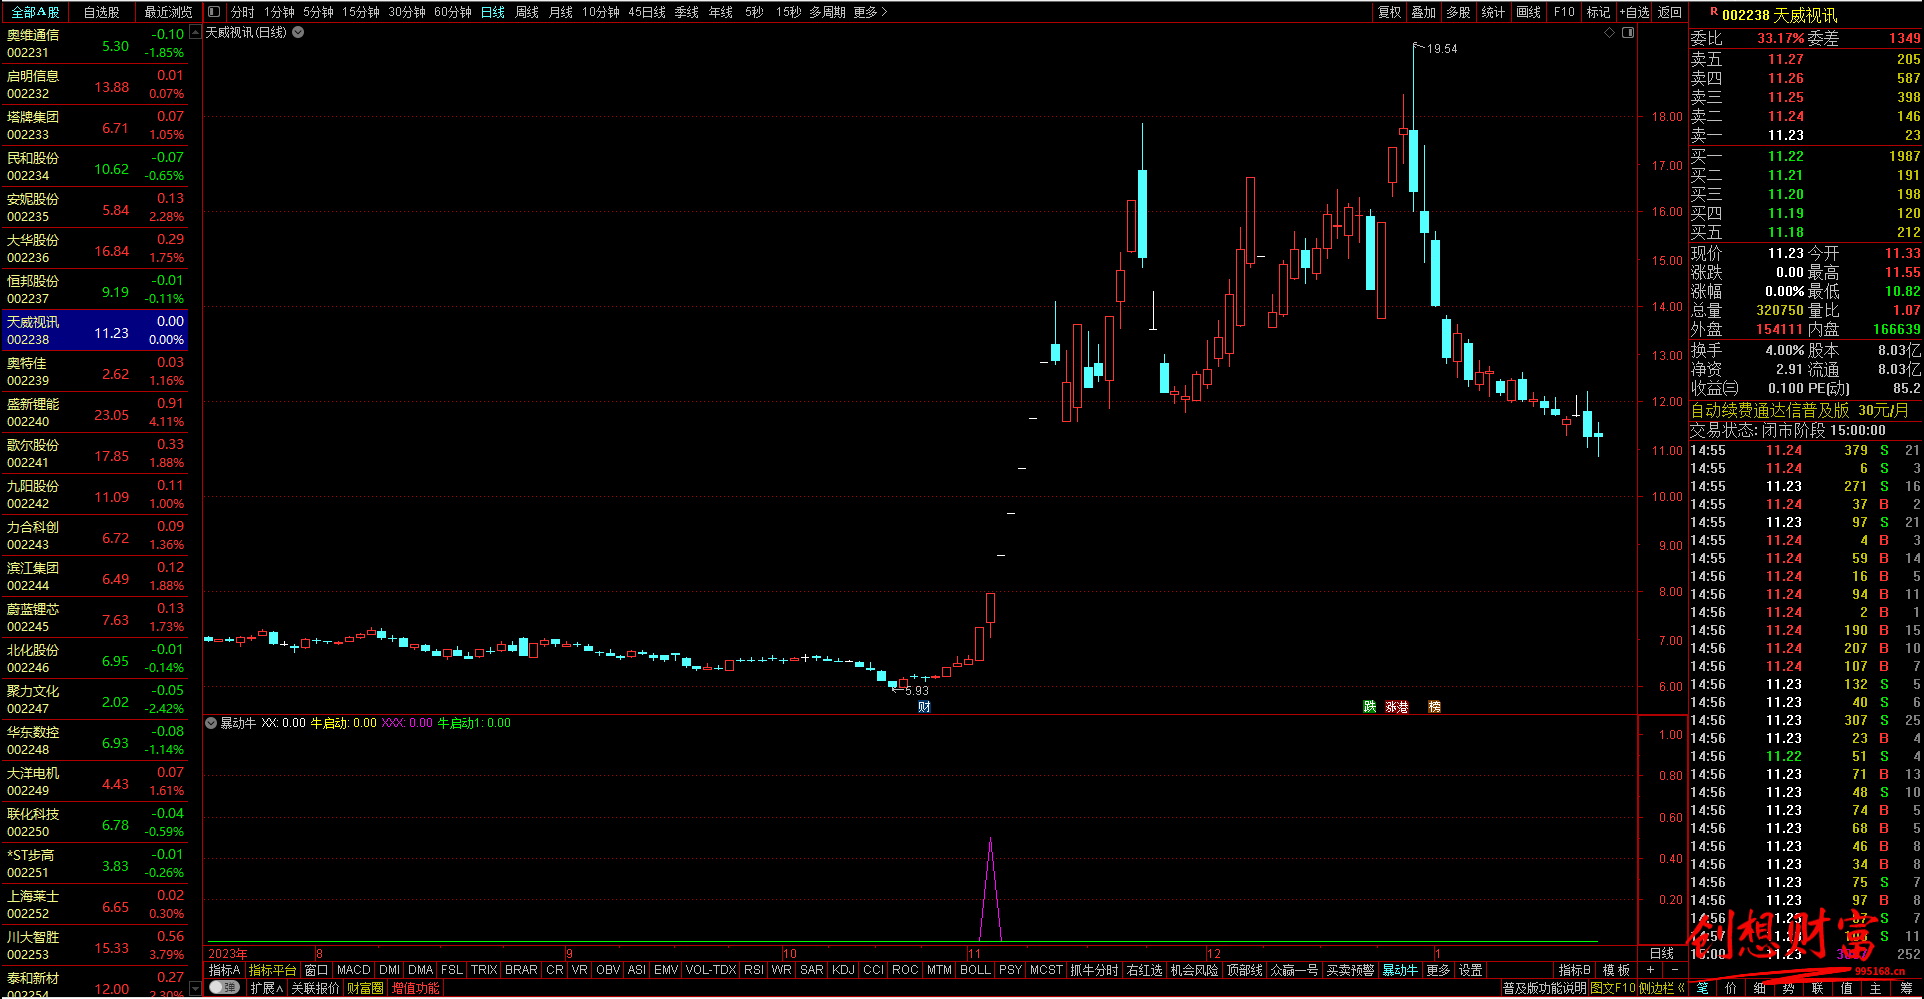
Task: Click the 标记 button
Action: click(x=1598, y=12)
